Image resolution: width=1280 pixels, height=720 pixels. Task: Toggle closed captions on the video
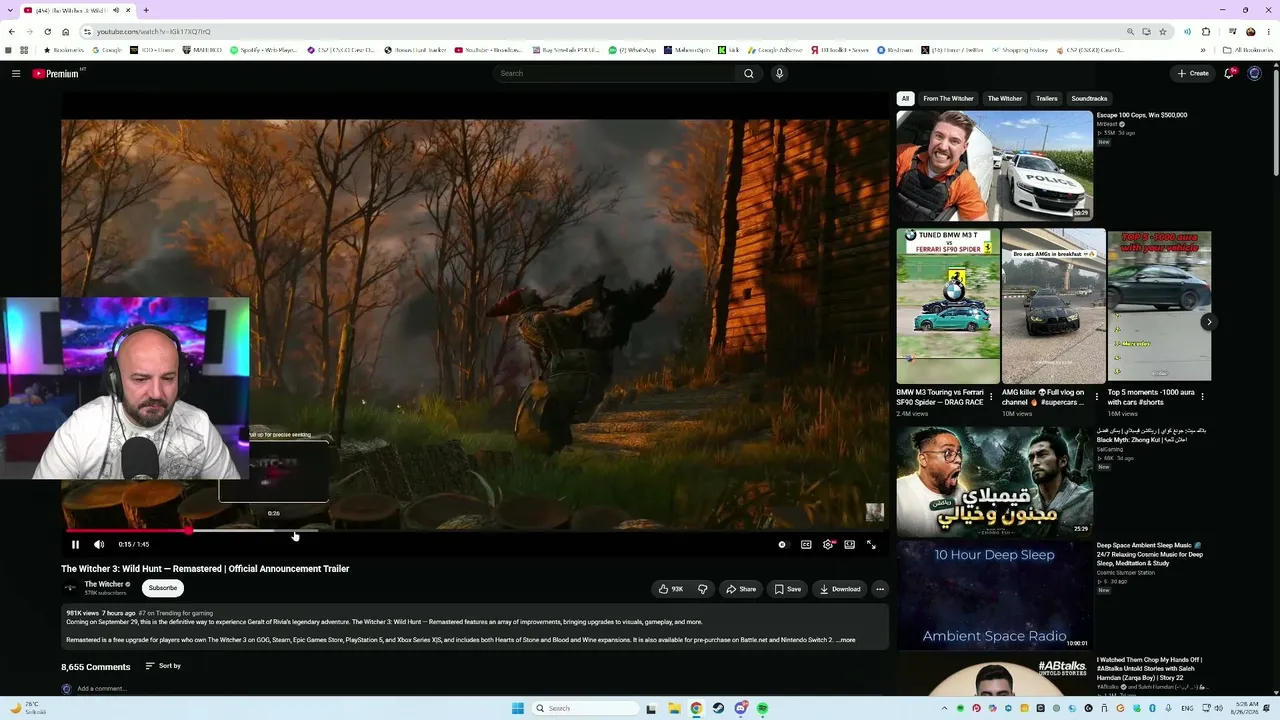[806, 544]
